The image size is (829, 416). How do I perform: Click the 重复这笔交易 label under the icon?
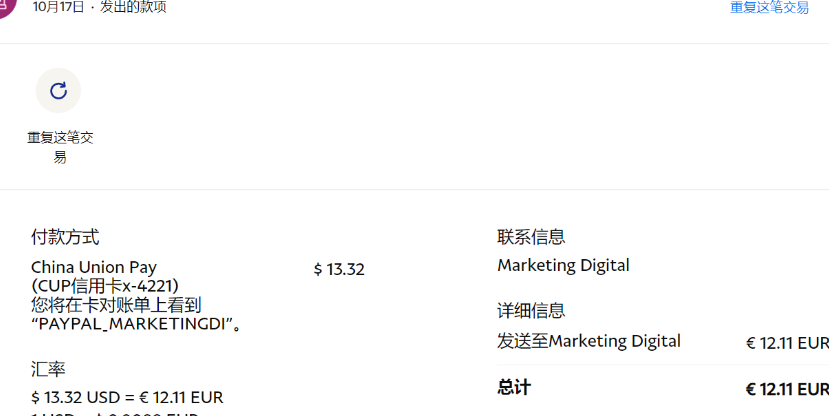(60, 146)
